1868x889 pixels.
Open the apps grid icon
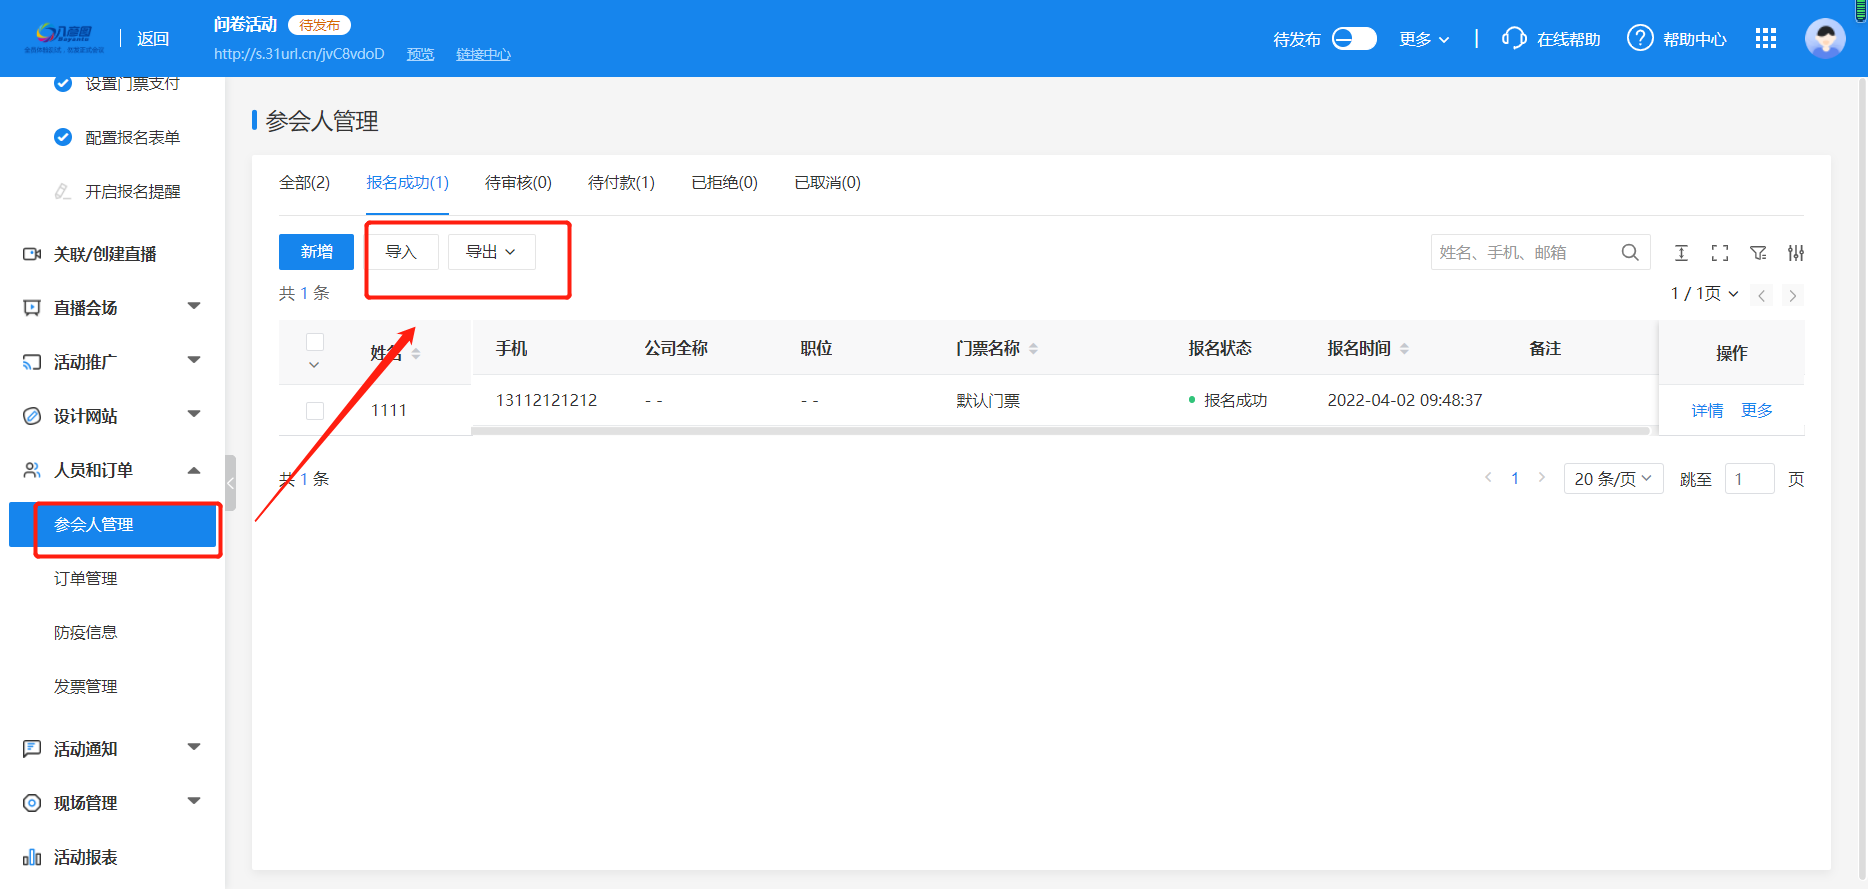[1765, 39]
